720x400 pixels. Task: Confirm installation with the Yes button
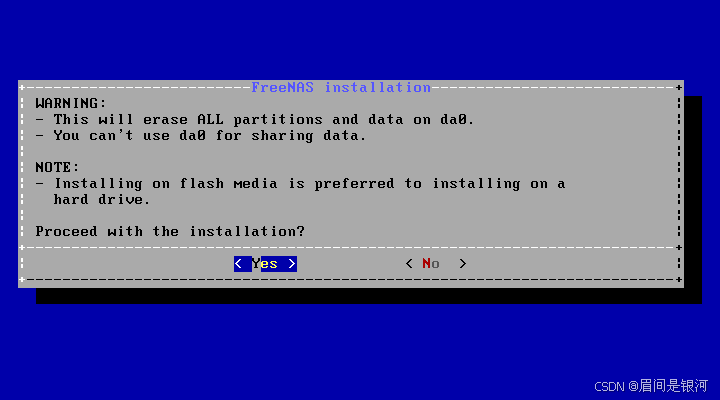click(265, 264)
